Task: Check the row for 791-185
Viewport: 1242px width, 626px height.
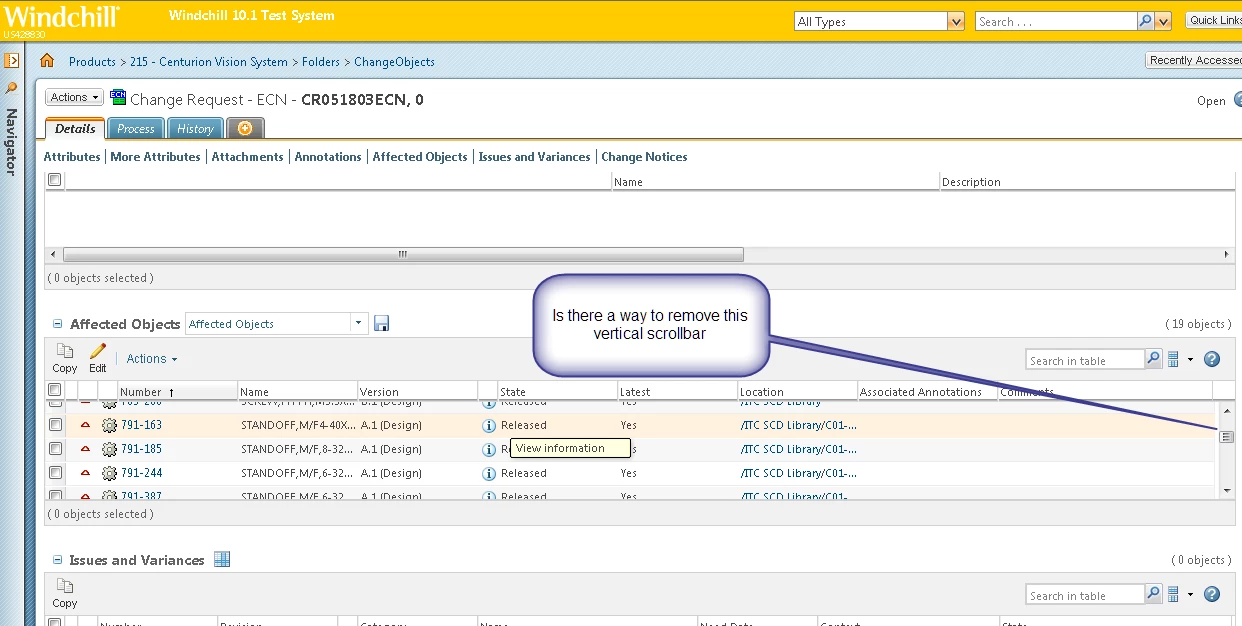Action: tap(55, 449)
